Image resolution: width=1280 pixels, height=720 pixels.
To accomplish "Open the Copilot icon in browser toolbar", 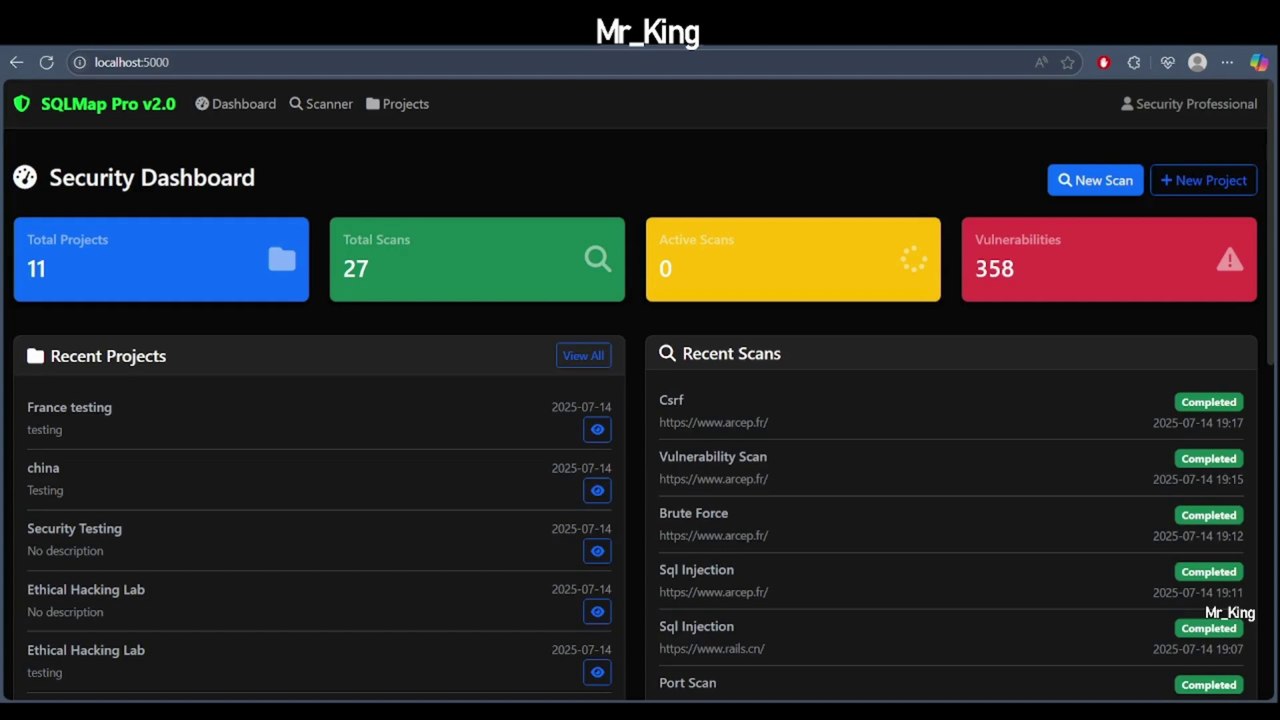I will point(1259,62).
